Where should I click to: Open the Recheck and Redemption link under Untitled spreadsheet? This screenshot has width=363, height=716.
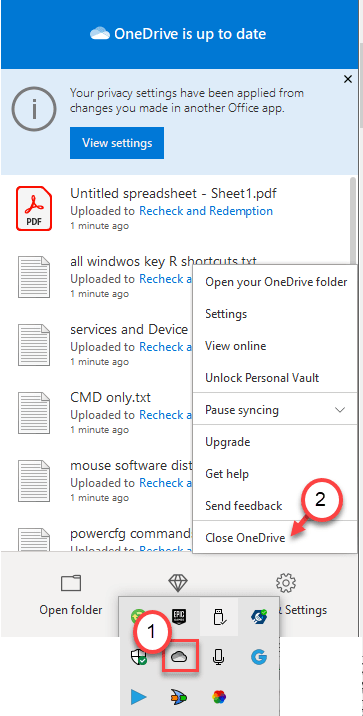click(x=206, y=211)
